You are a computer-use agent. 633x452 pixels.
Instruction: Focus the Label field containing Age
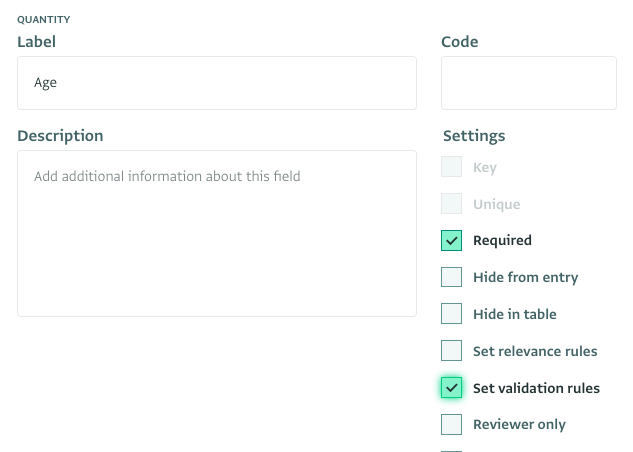point(217,83)
